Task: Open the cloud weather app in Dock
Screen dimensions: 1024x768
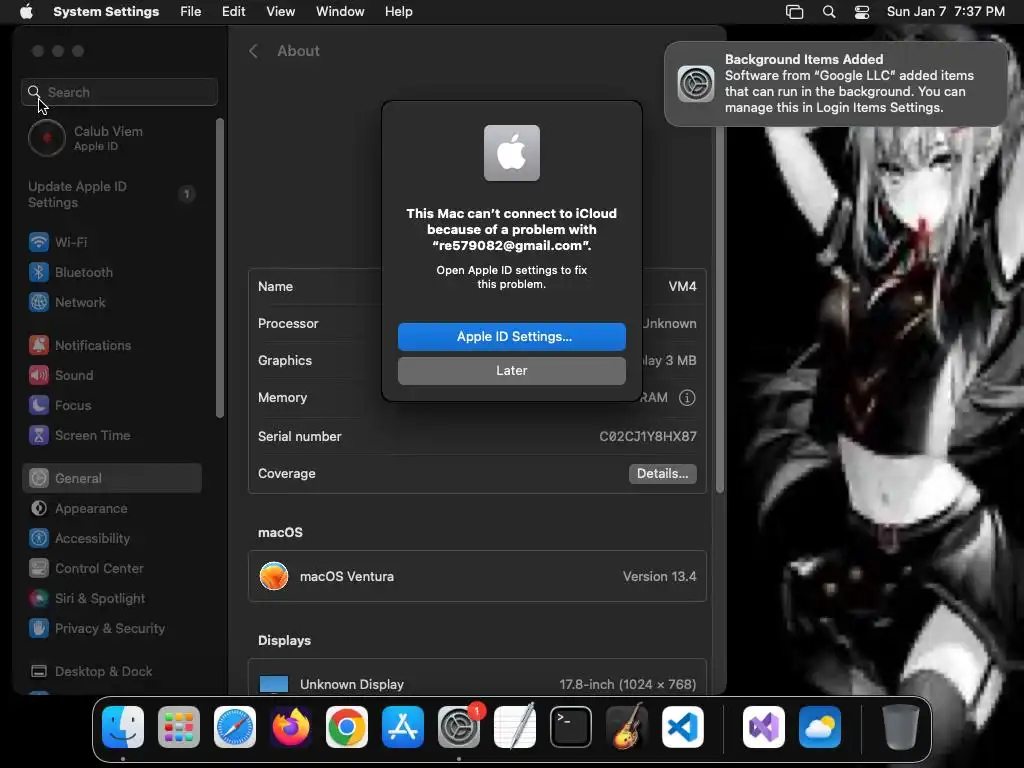Action: pos(820,727)
